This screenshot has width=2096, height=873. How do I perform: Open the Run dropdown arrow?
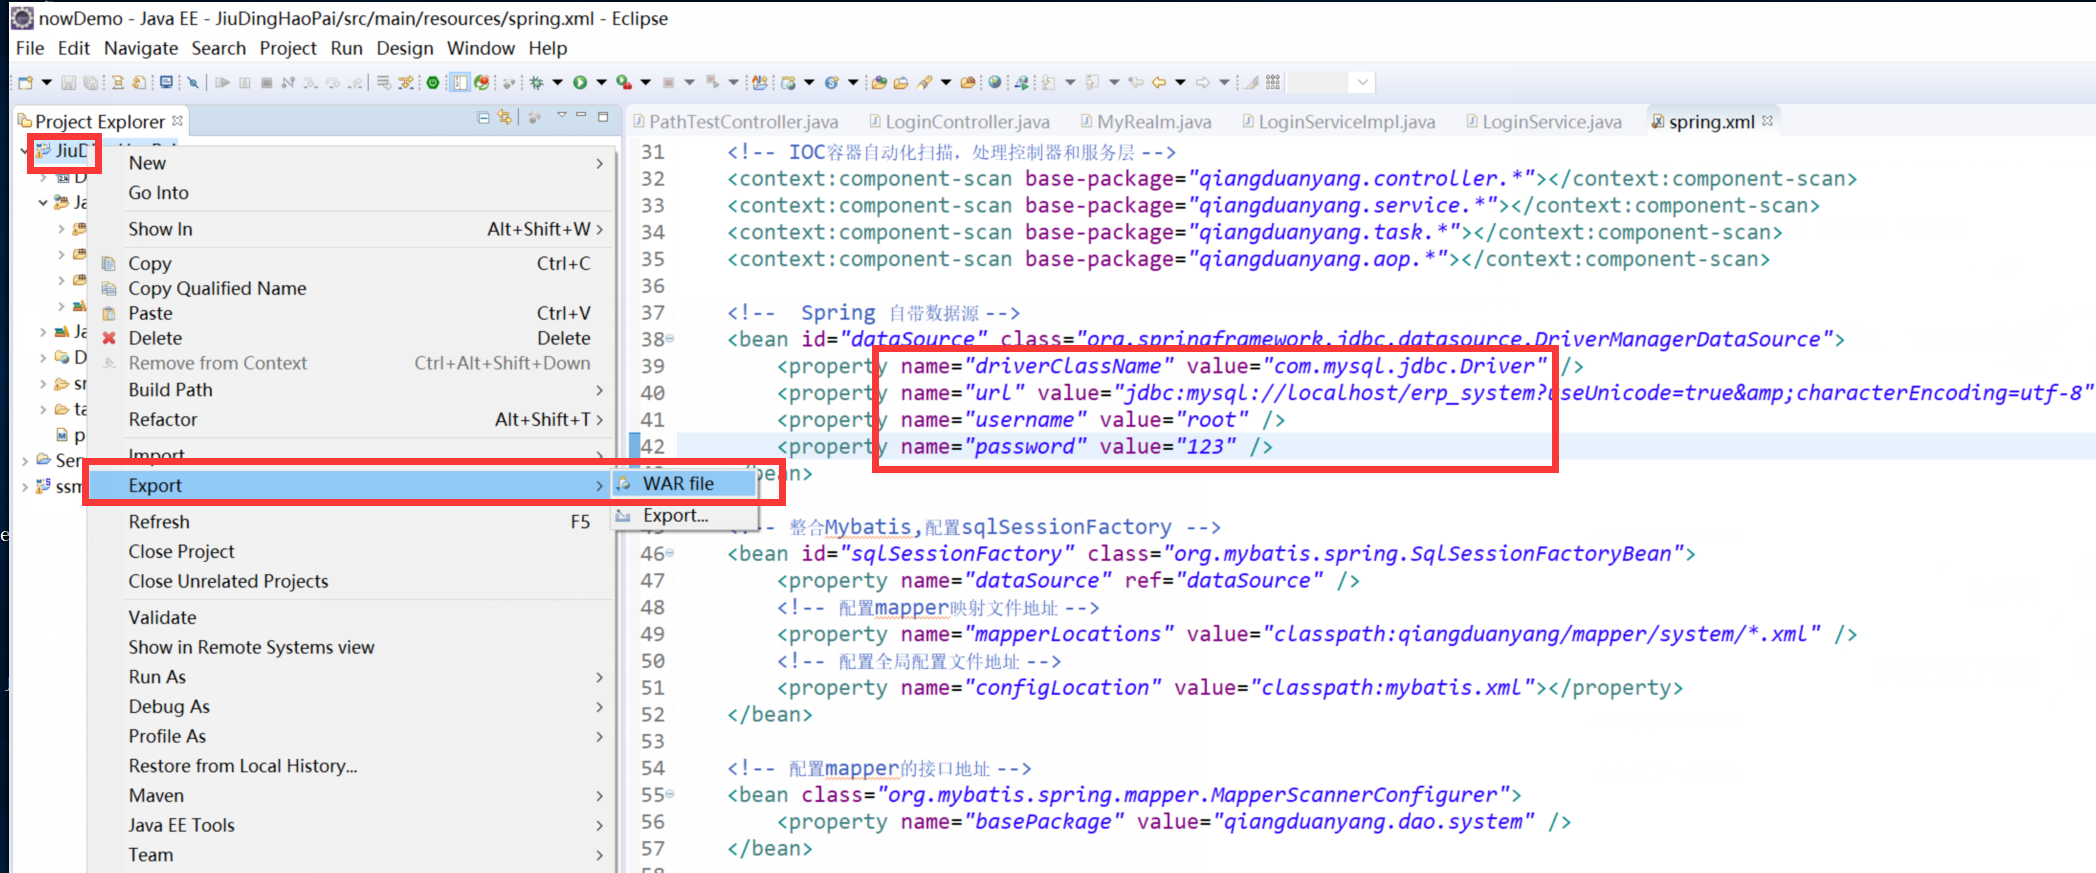(x=601, y=82)
